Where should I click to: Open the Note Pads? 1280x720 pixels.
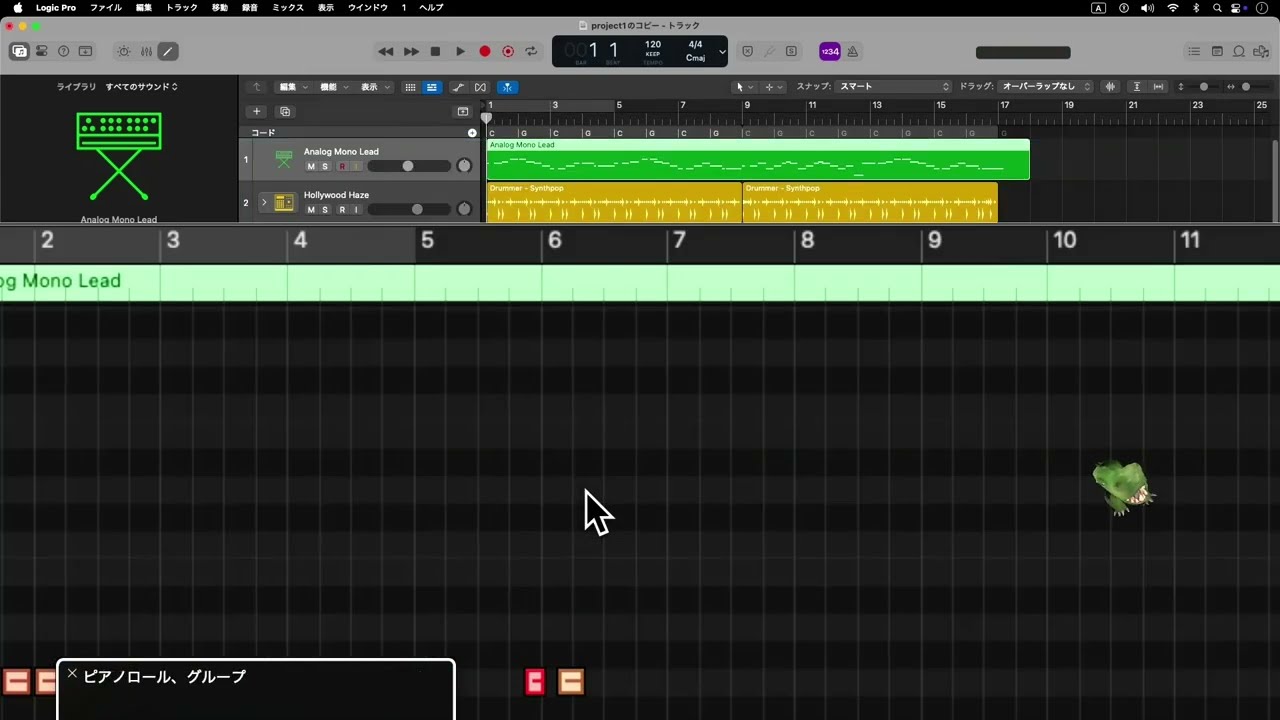[x=1217, y=51]
